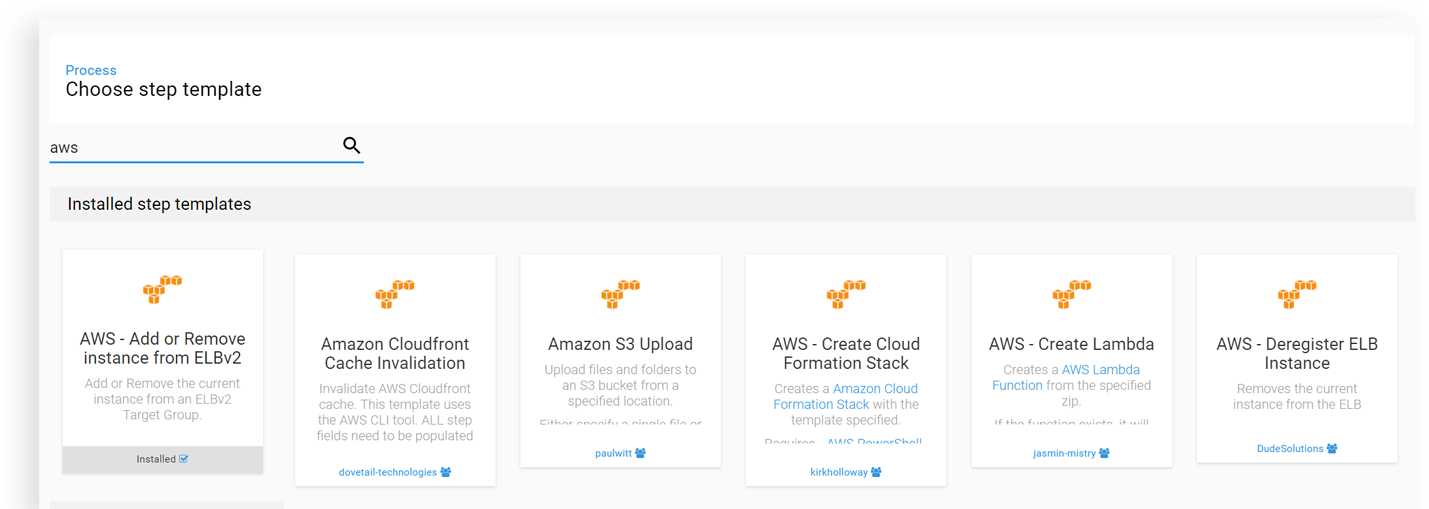This screenshot has height=509, width=1429.
Task: Open the paulwitt author link
Action: coord(613,453)
